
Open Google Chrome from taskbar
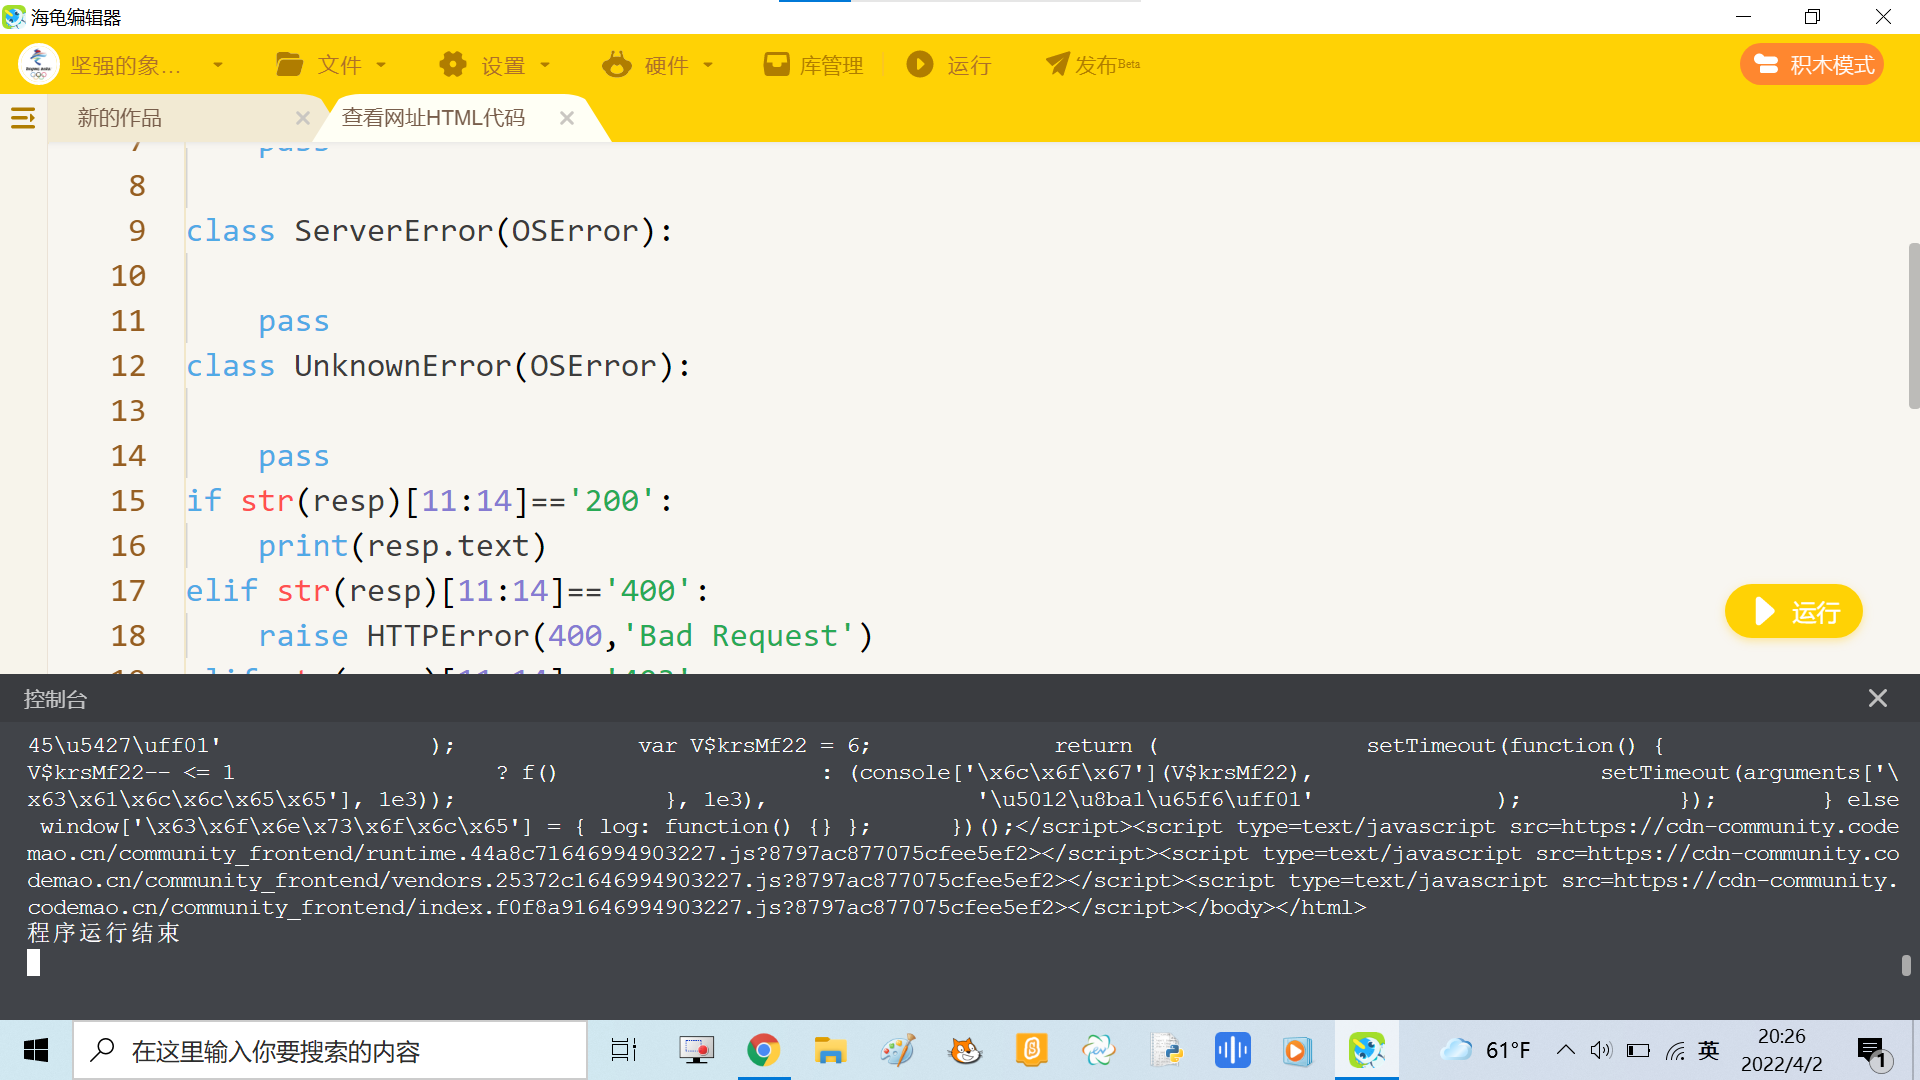click(x=763, y=1050)
